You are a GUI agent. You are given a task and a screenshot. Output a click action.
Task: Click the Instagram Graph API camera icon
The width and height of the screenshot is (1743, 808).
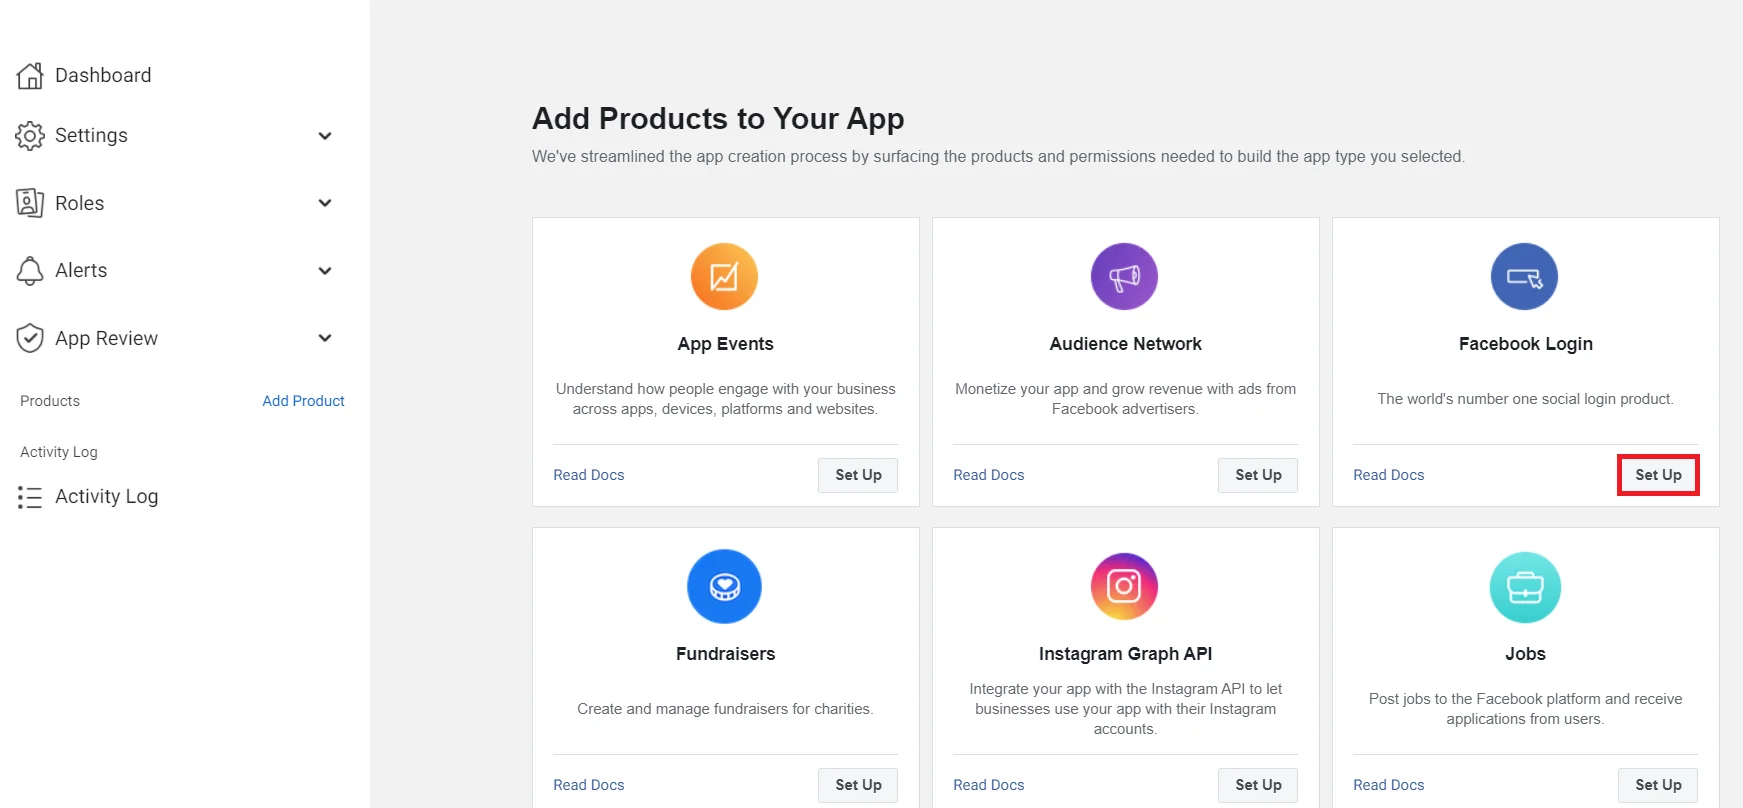point(1124,586)
